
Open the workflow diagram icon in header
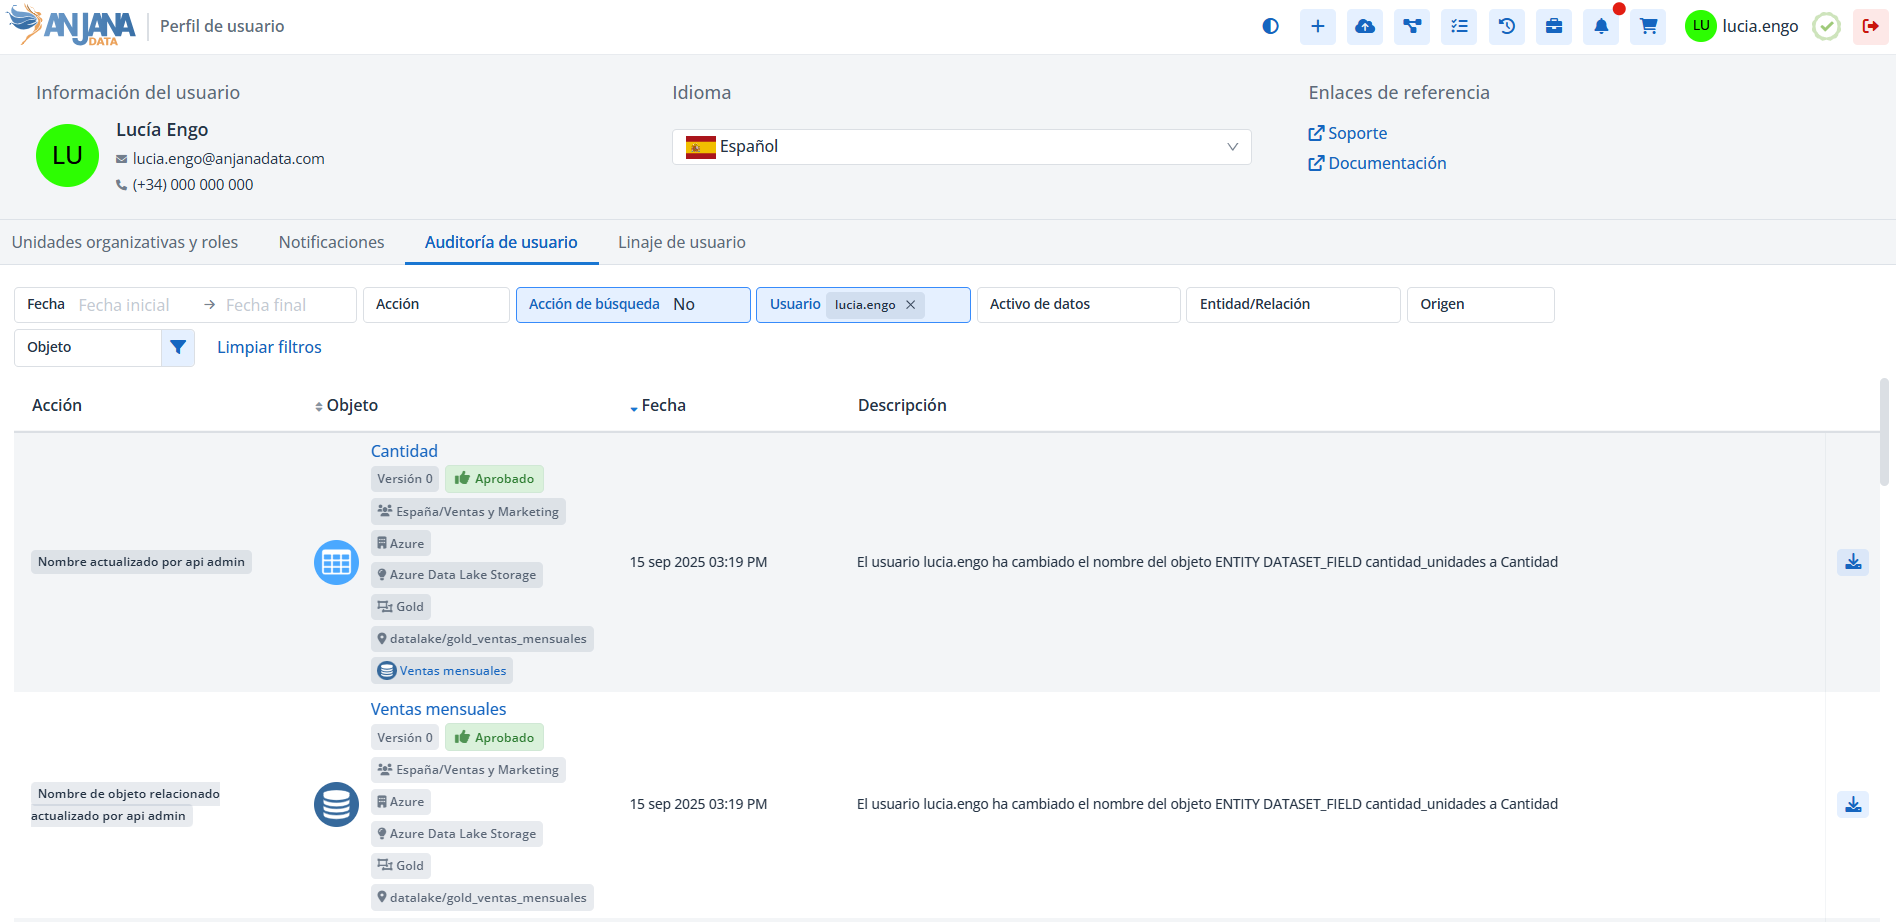[x=1412, y=27]
